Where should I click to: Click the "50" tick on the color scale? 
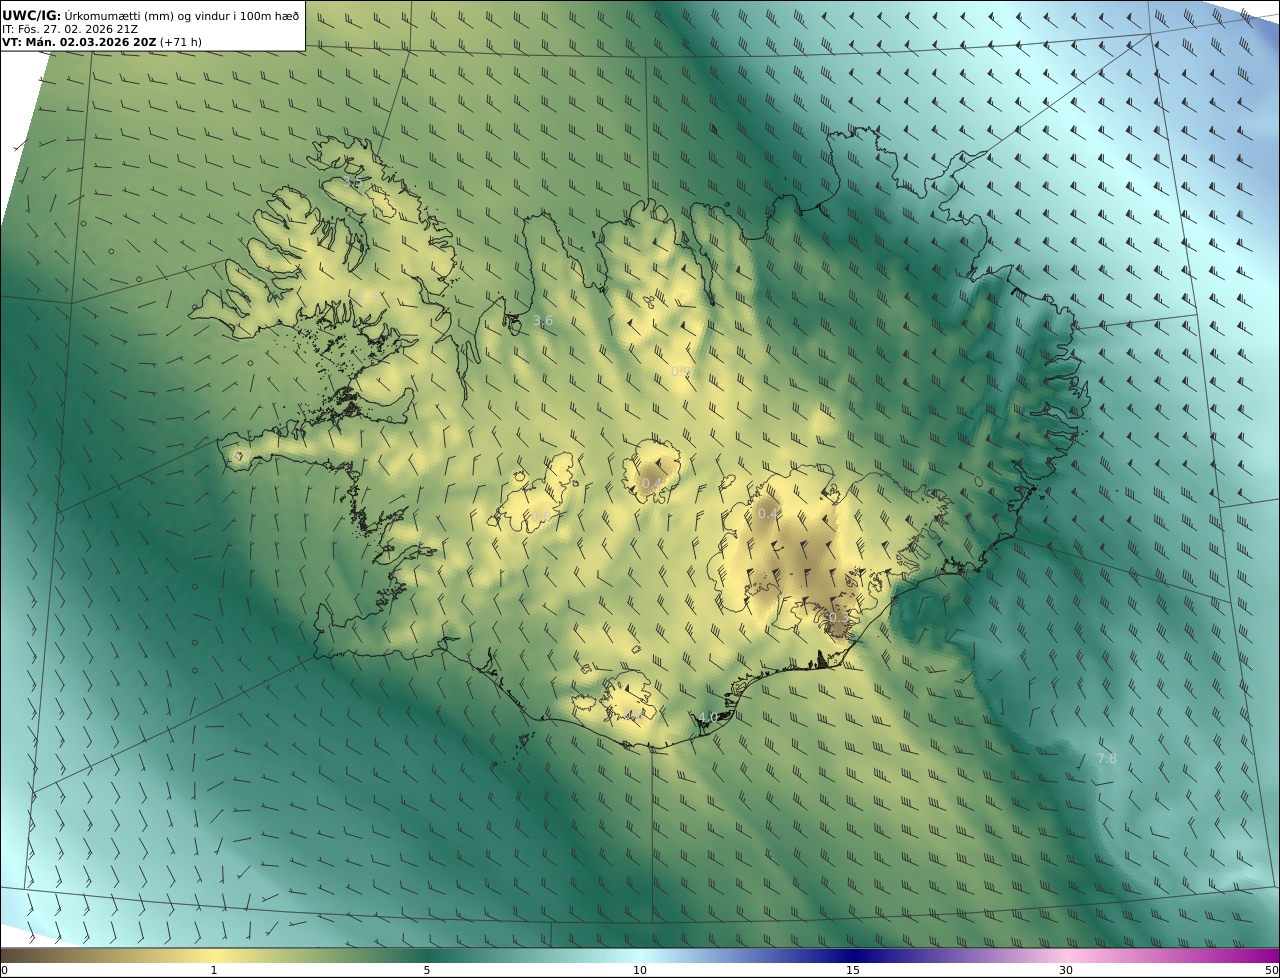[x=1271, y=970]
